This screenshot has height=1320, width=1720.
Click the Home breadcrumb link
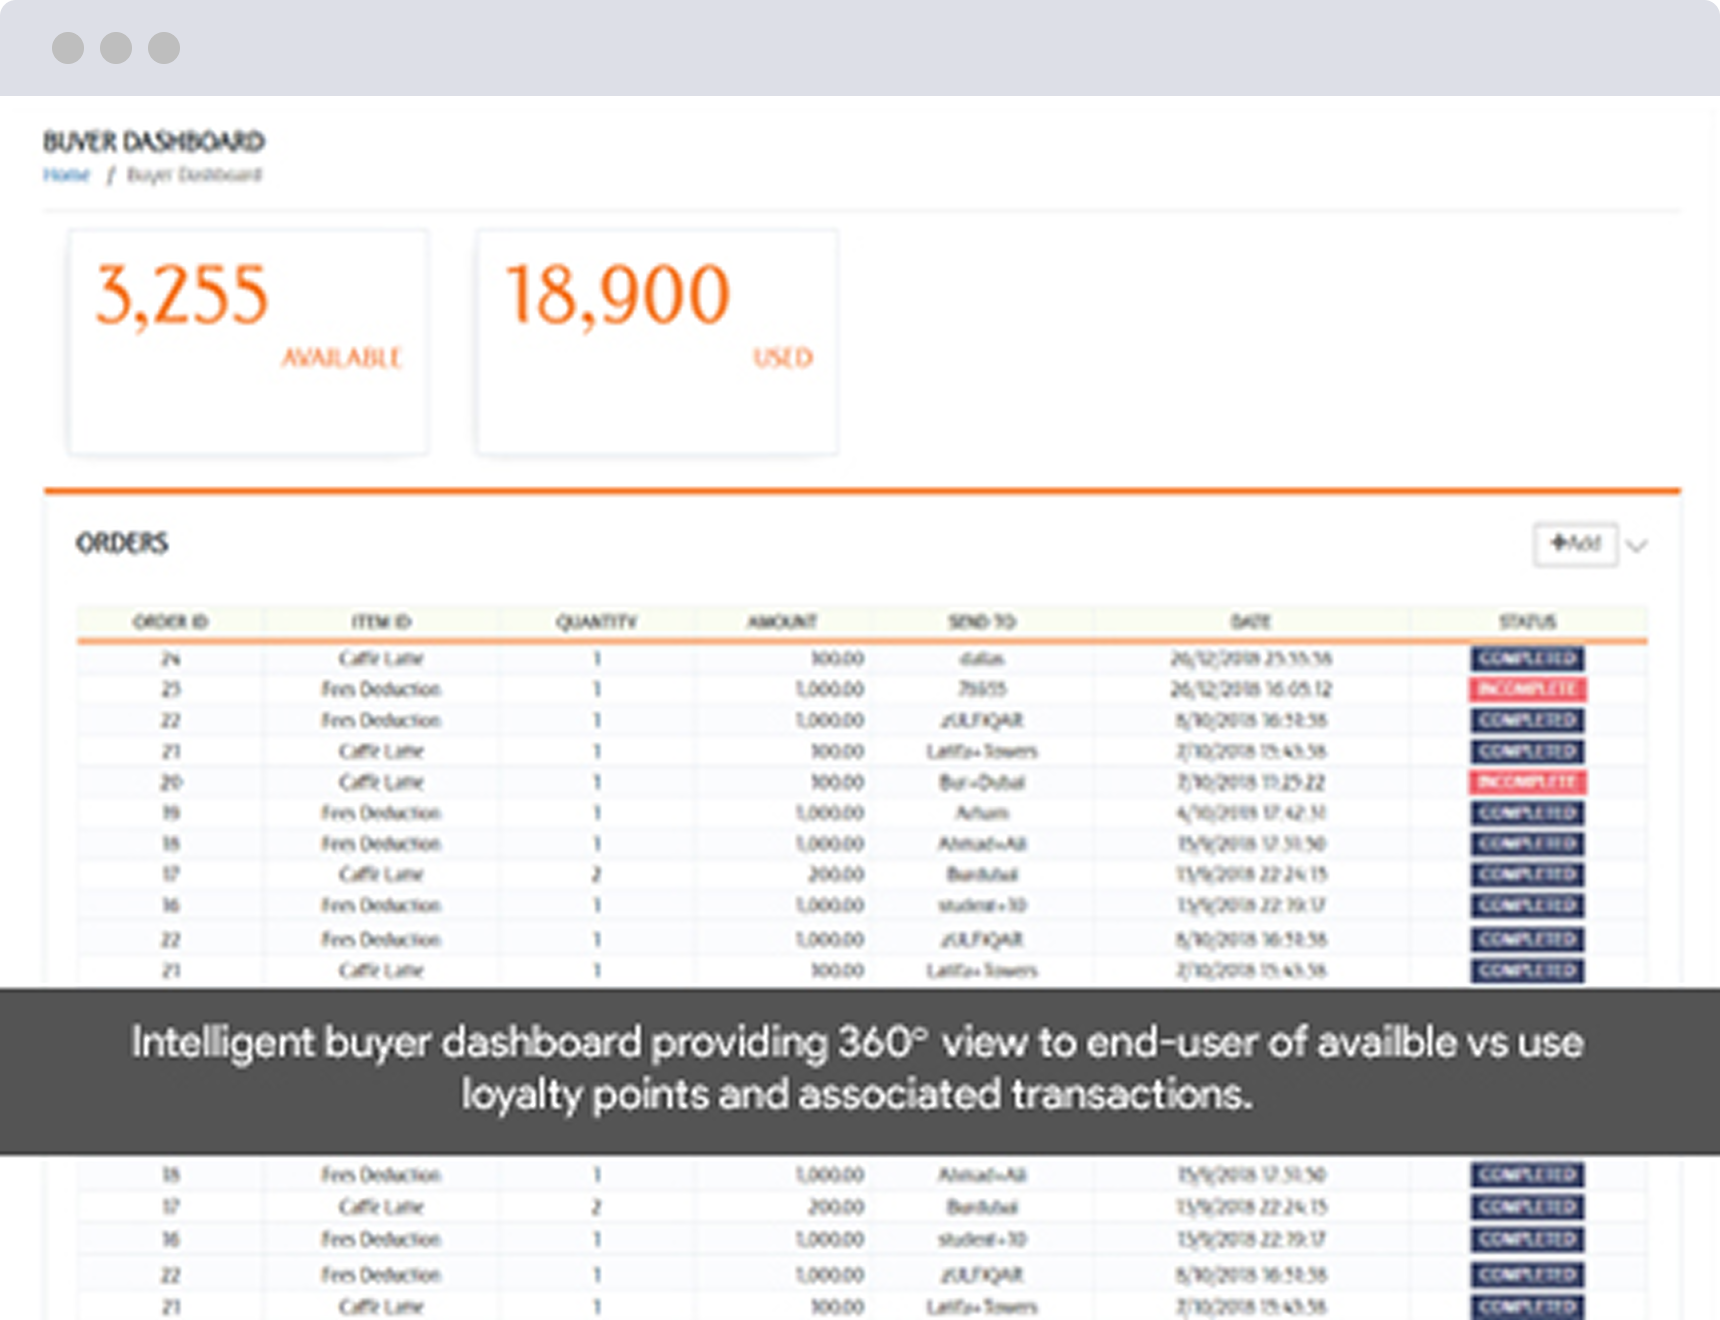click(66, 175)
